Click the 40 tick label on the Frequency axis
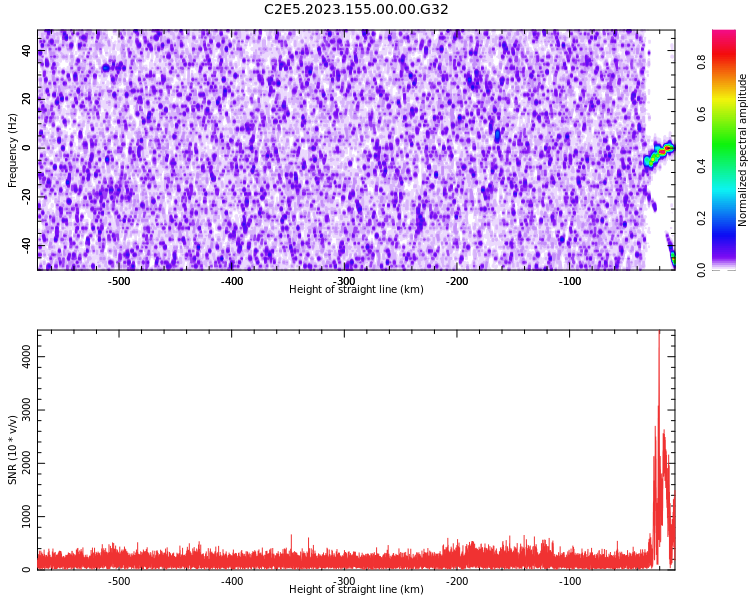 tap(27, 51)
